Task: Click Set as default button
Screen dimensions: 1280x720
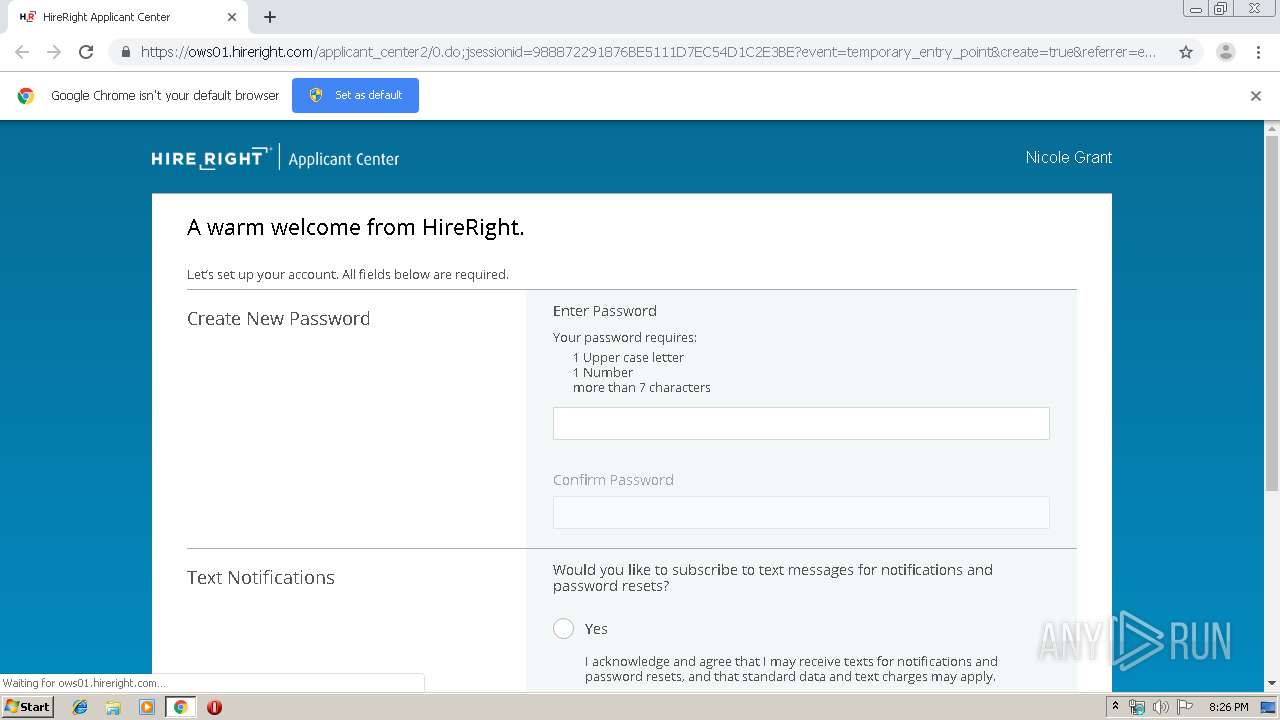Action: coord(355,95)
